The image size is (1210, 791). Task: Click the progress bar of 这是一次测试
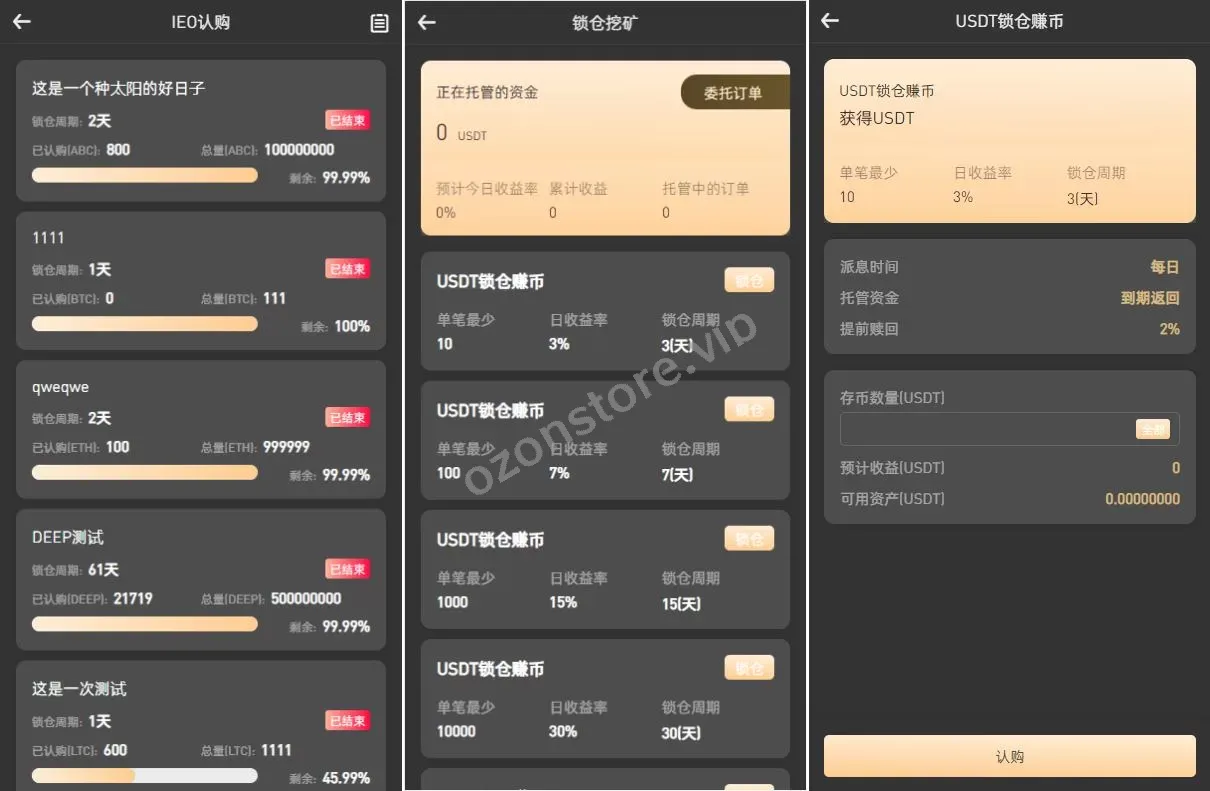145,775
